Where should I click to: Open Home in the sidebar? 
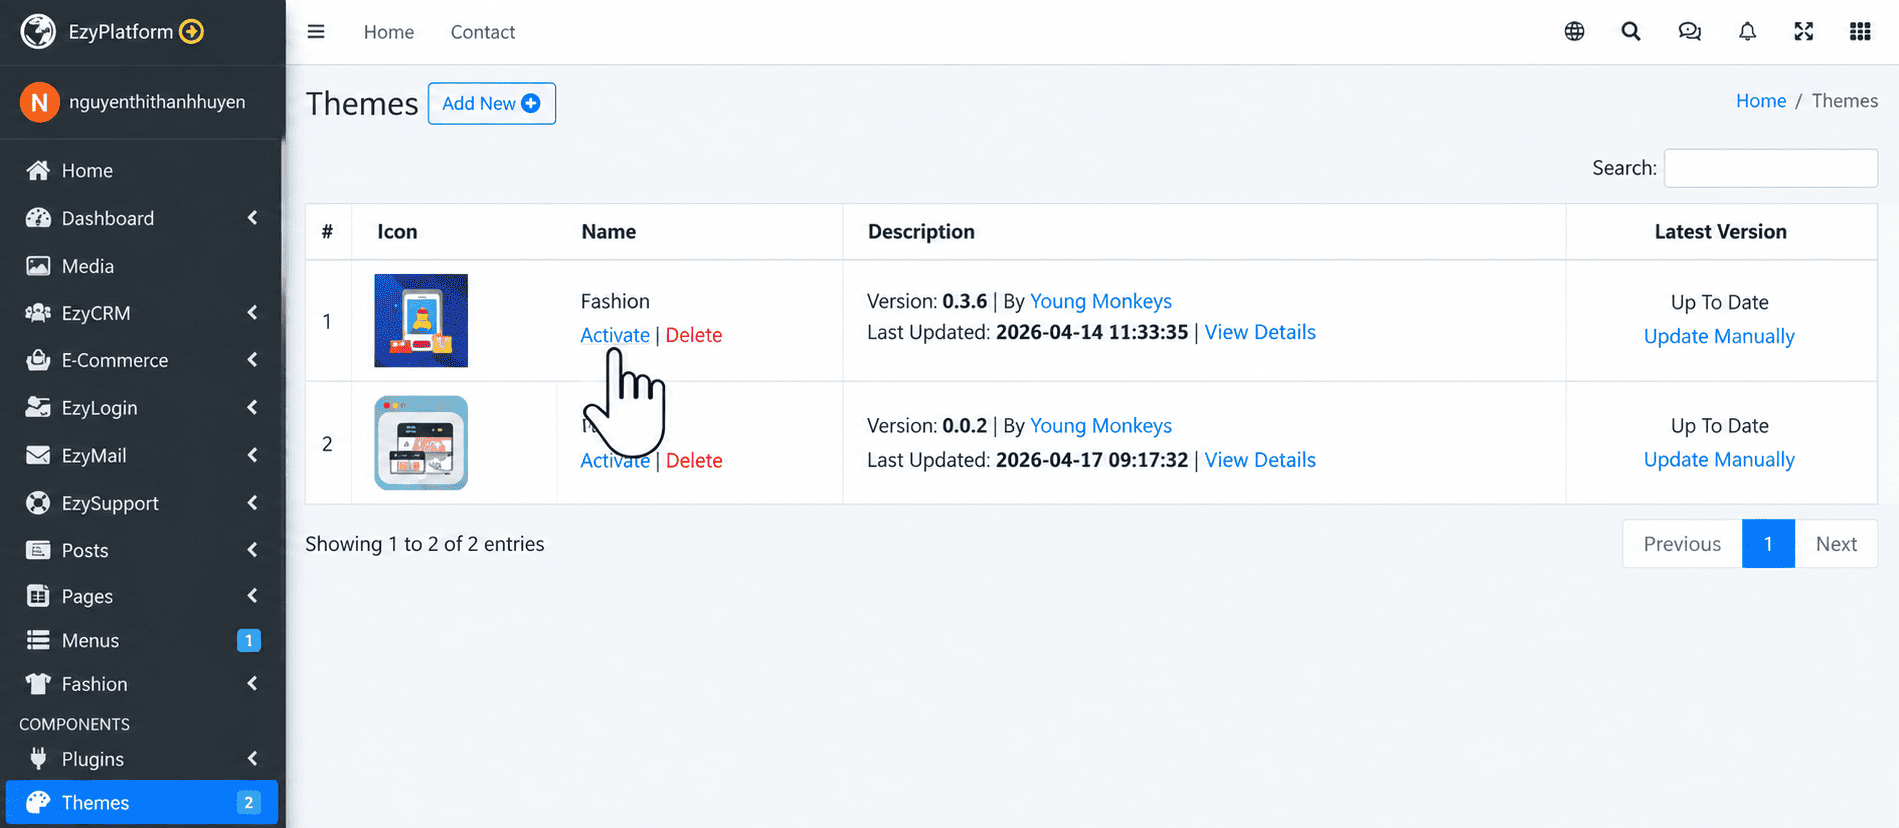[x=142, y=171]
